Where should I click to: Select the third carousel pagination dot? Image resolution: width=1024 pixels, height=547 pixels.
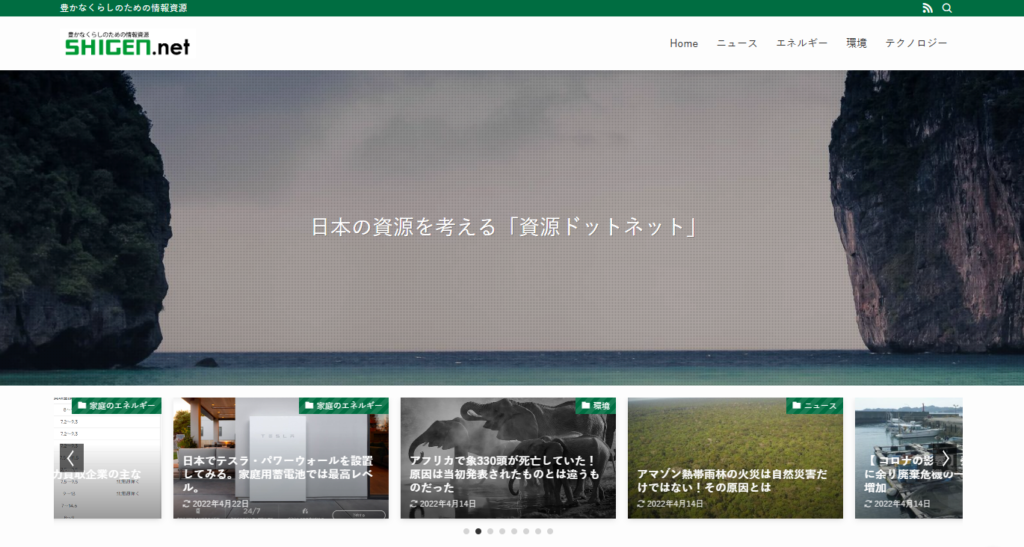pos(490,532)
